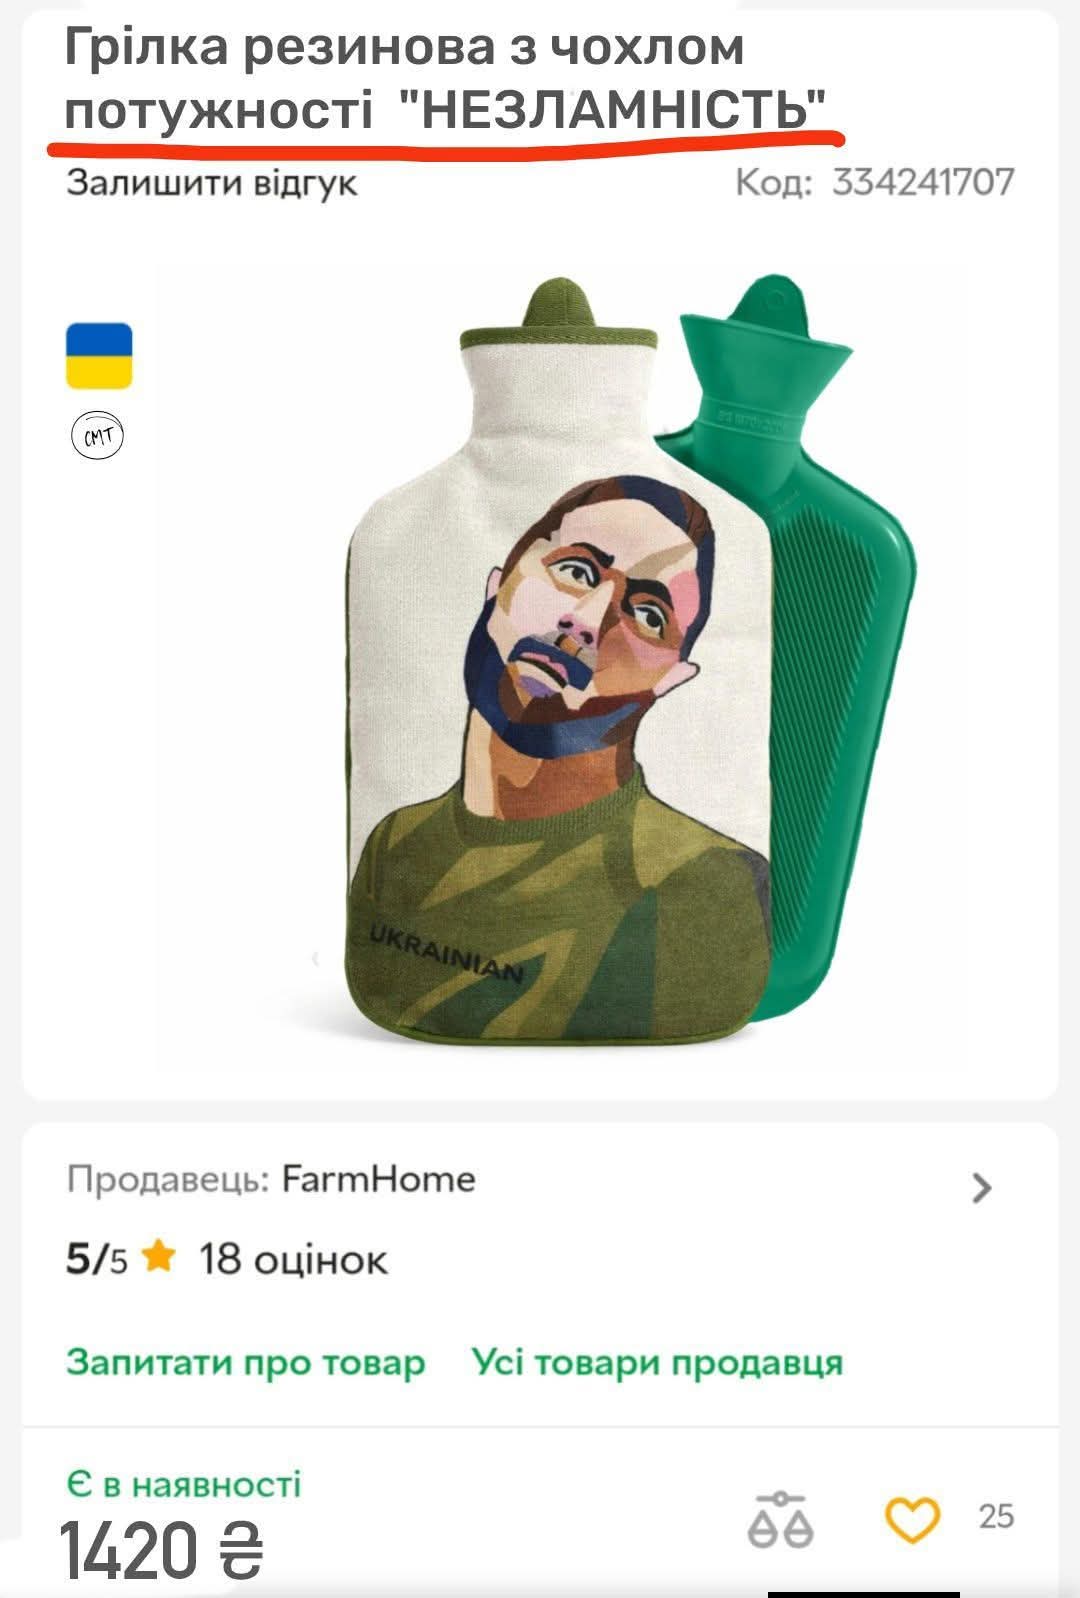
Task: Tap the round CMT badge icon
Action: tap(98, 435)
